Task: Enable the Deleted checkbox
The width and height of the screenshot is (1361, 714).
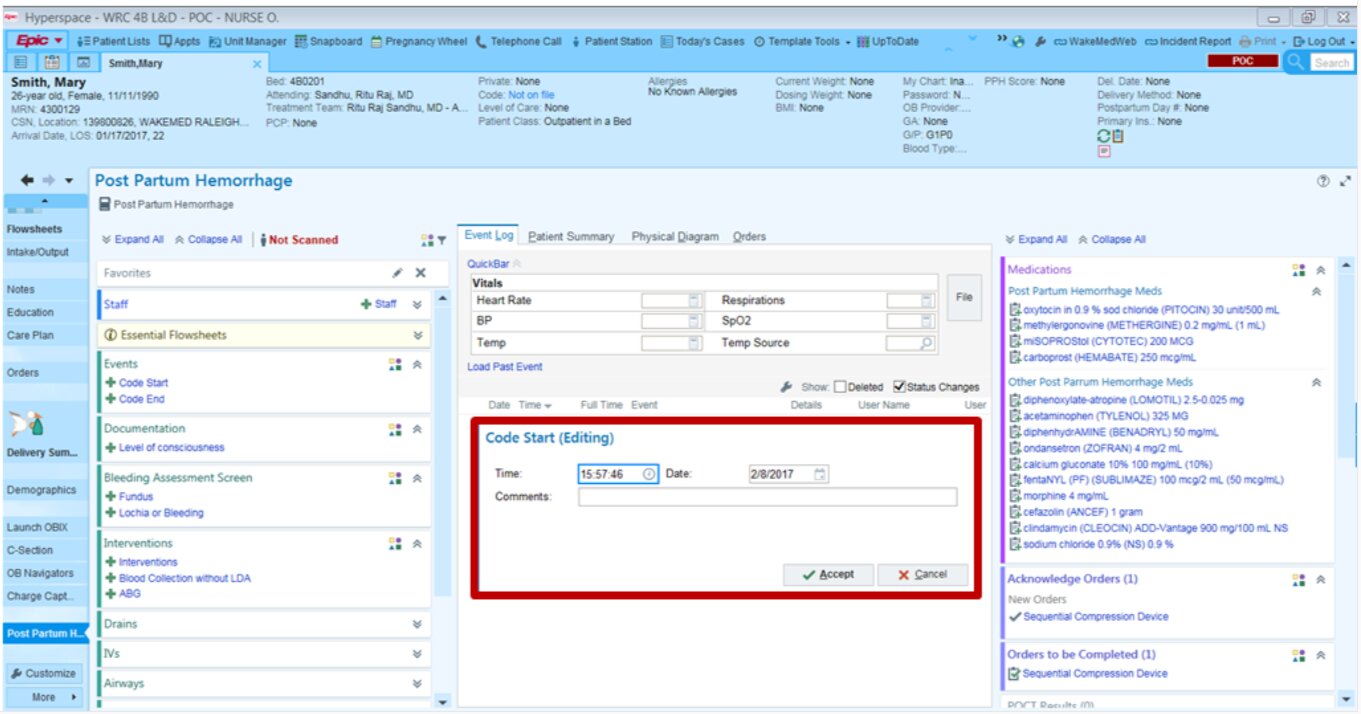Action: pyautogui.click(x=840, y=387)
